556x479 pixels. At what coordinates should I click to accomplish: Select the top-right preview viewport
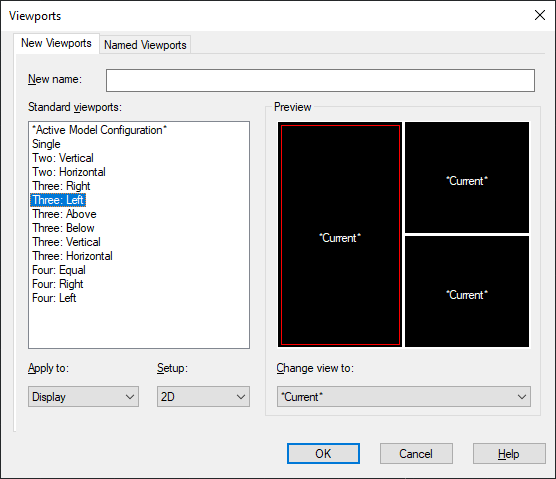pyautogui.click(x=467, y=178)
